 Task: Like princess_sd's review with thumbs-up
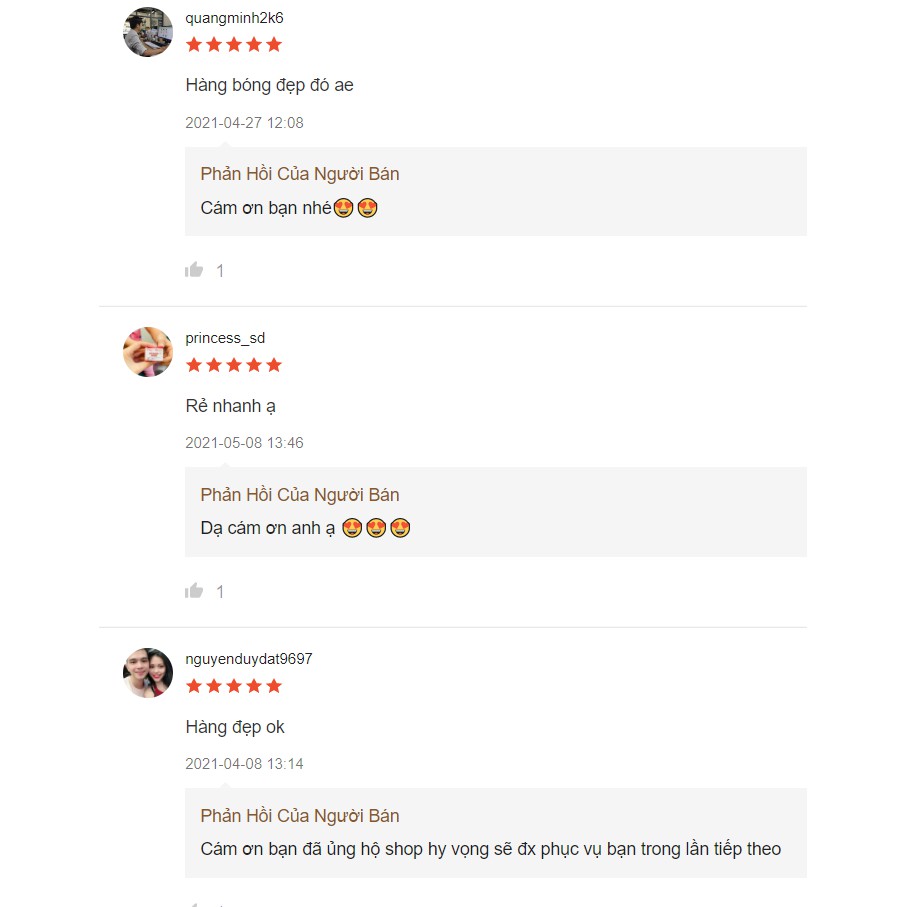point(194,591)
